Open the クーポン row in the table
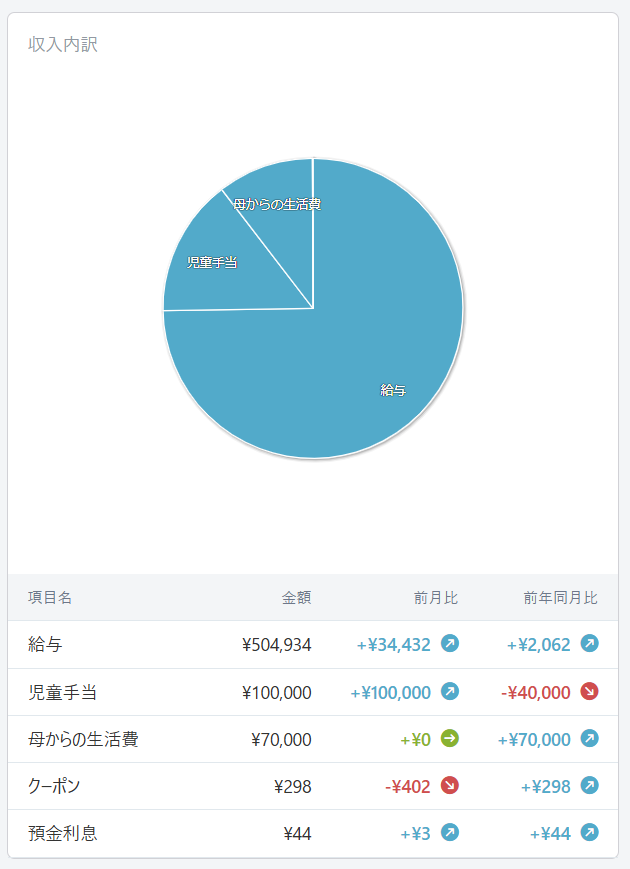The height and width of the screenshot is (869, 630). pos(313,786)
